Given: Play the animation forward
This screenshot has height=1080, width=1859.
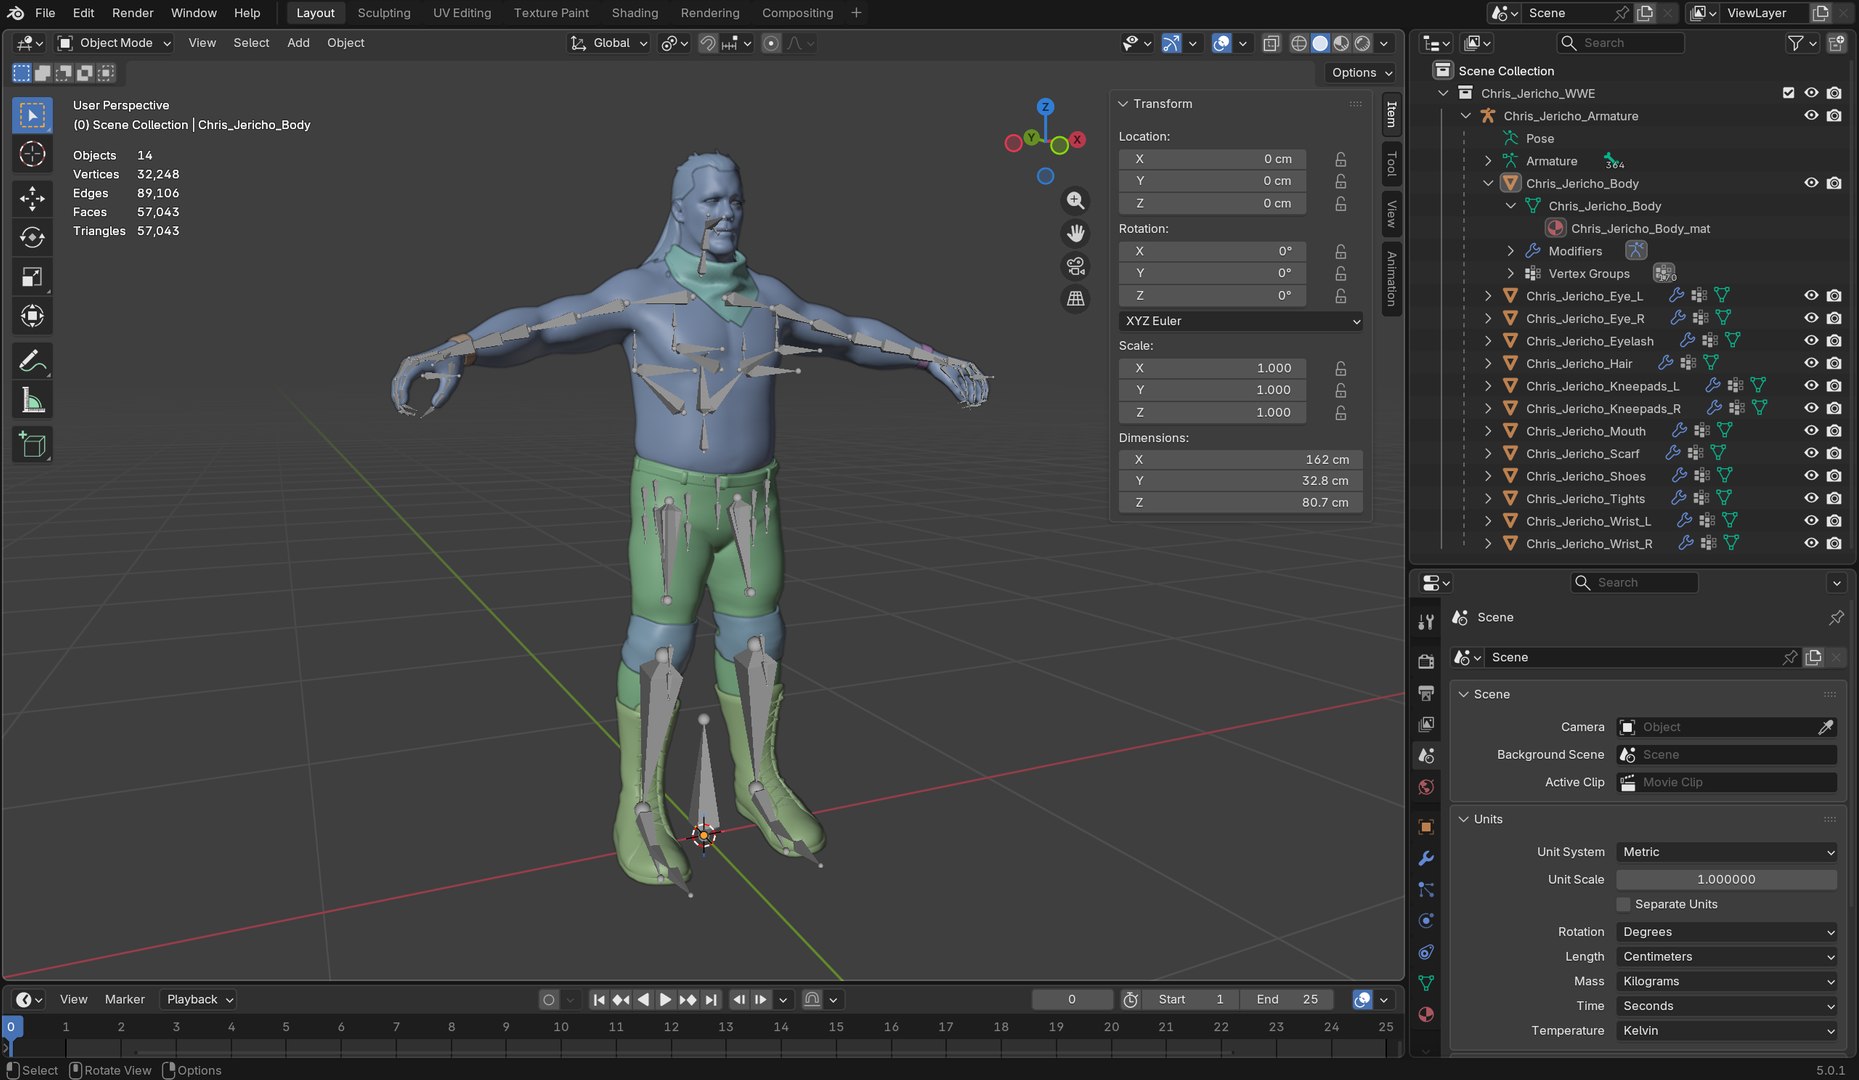Looking at the screenshot, I should point(664,999).
